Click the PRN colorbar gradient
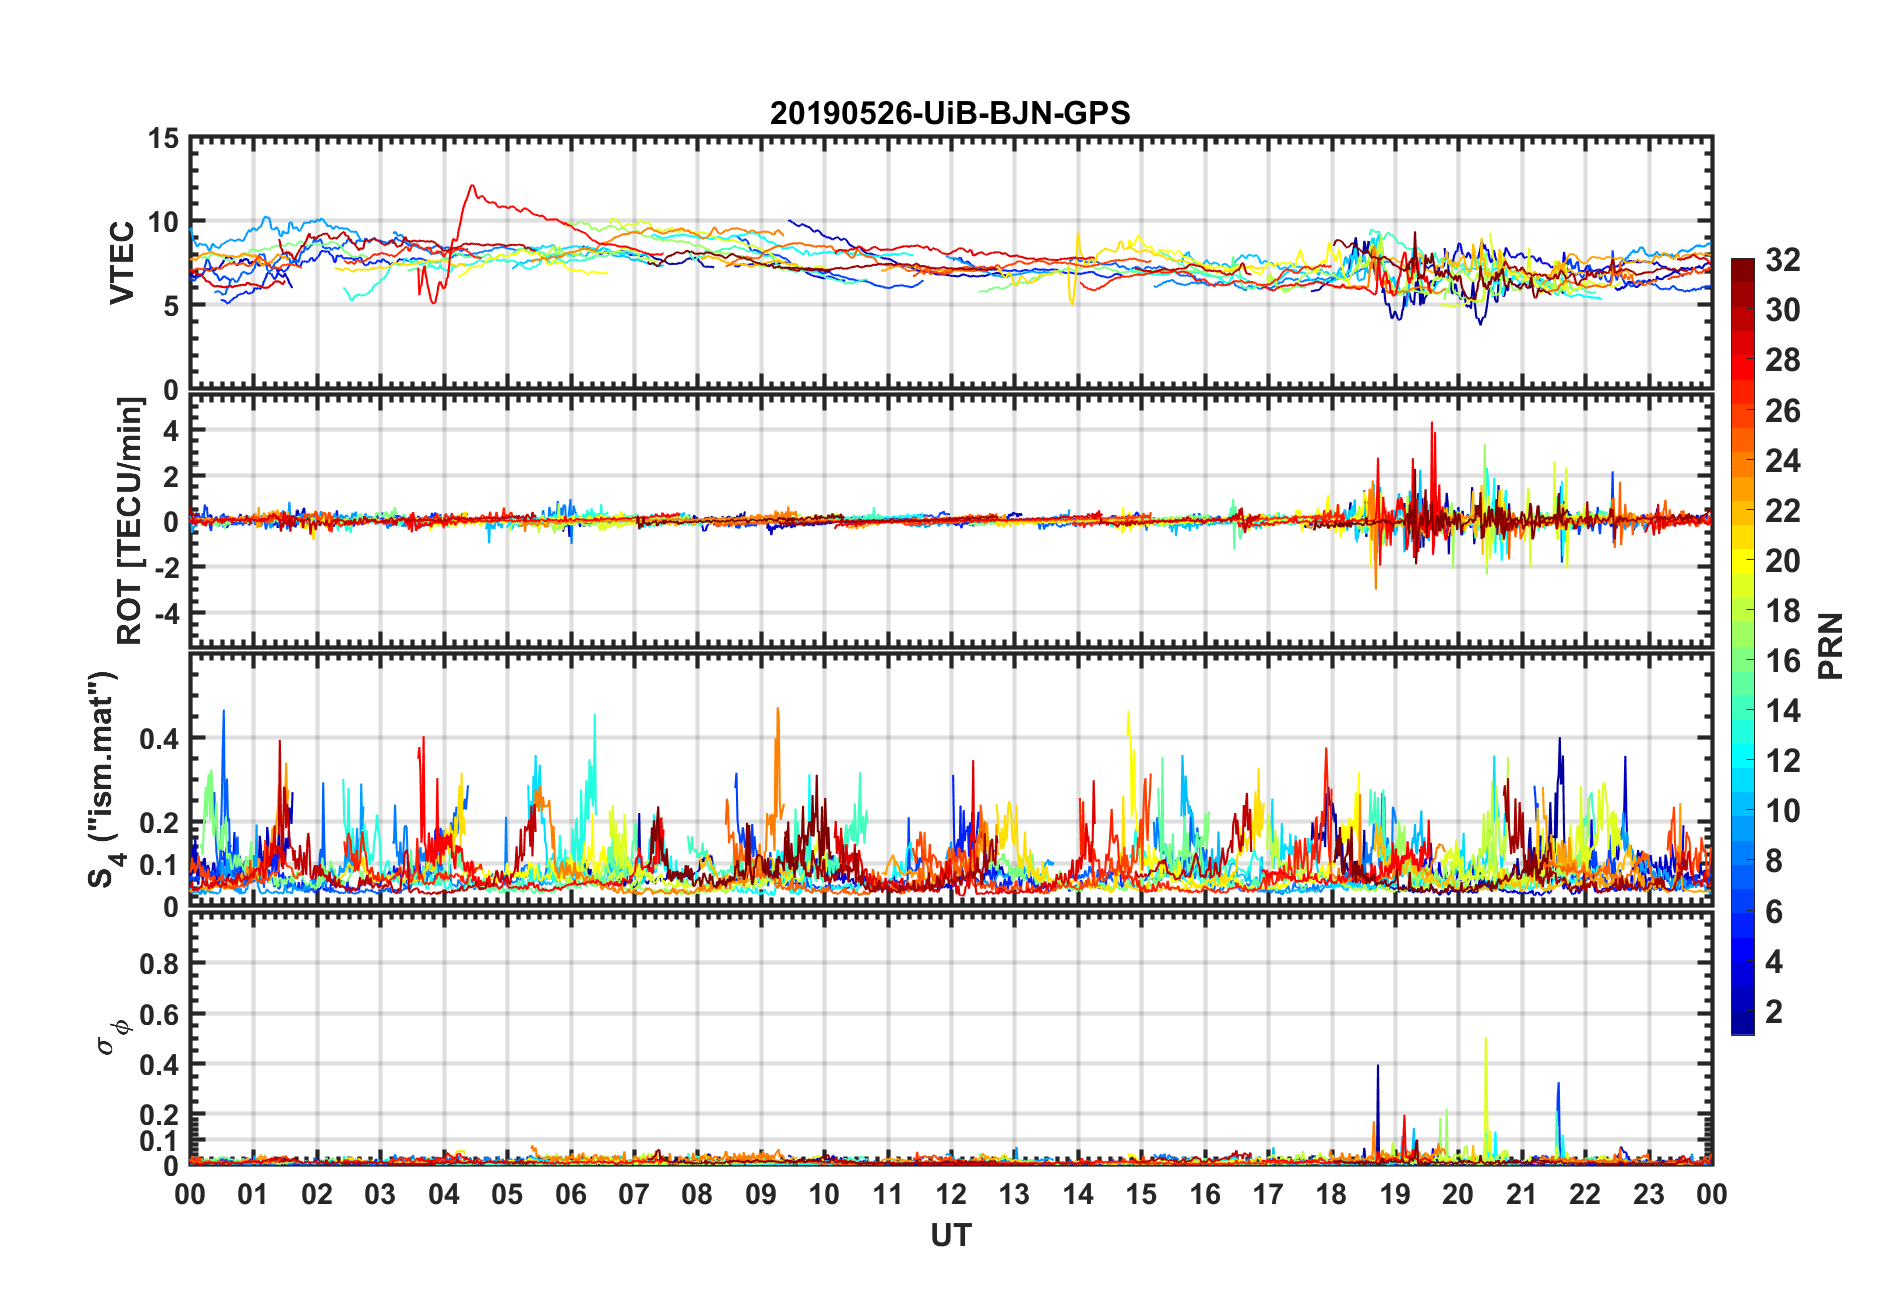This screenshot has width=1902, height=1292. pyautogui.click(x=1742, y=646)
